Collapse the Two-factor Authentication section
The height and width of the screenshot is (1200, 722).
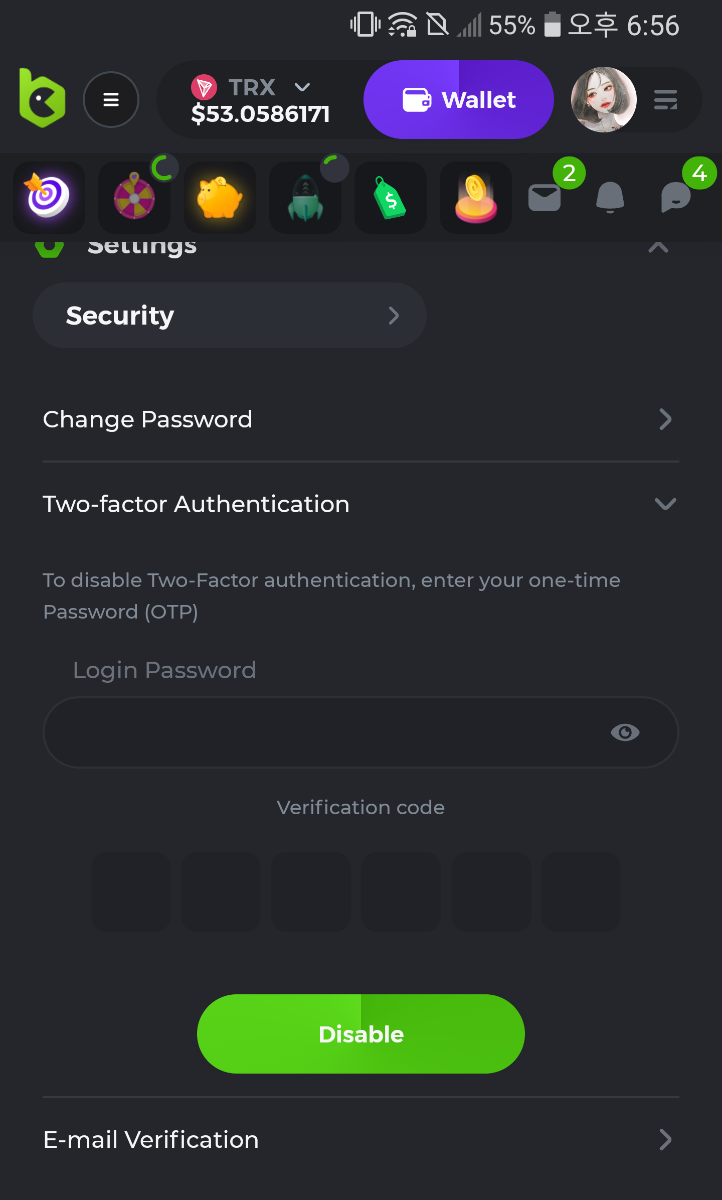[665, 504]
